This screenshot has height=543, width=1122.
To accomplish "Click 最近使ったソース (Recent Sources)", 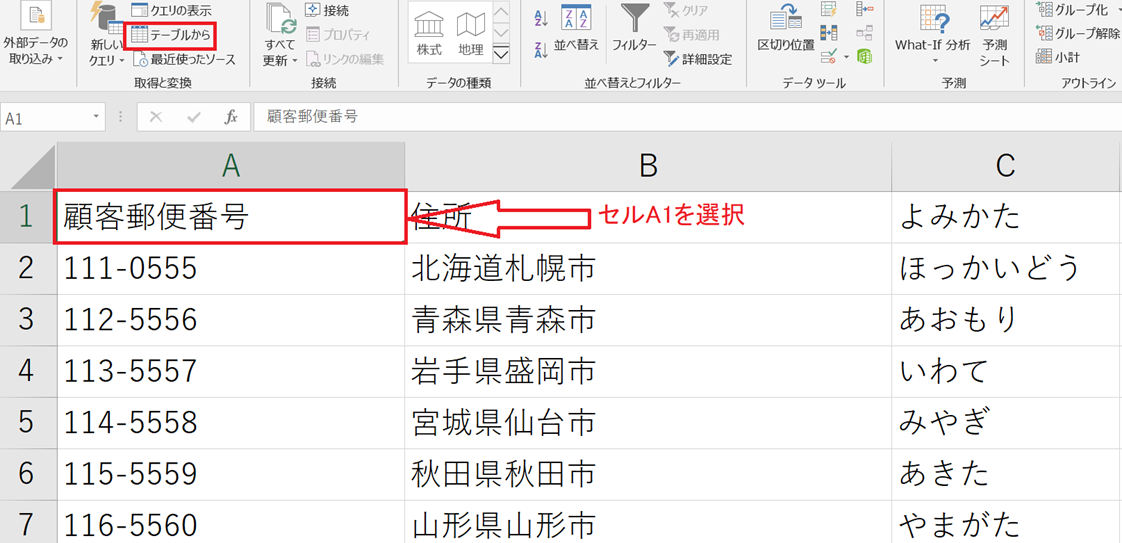I will (183, 59).
